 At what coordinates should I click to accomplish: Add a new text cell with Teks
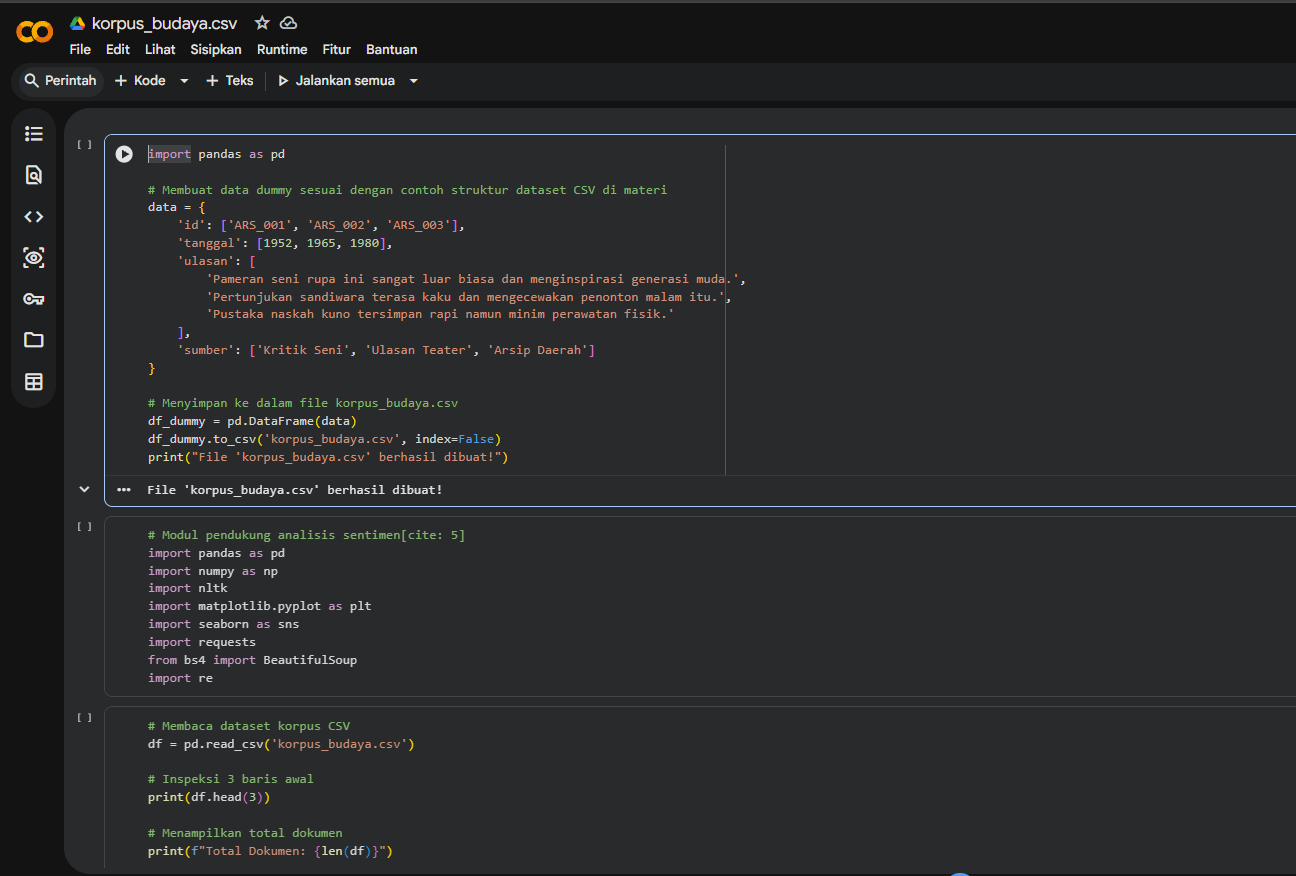pyautogui.click(x=230, y=81)
